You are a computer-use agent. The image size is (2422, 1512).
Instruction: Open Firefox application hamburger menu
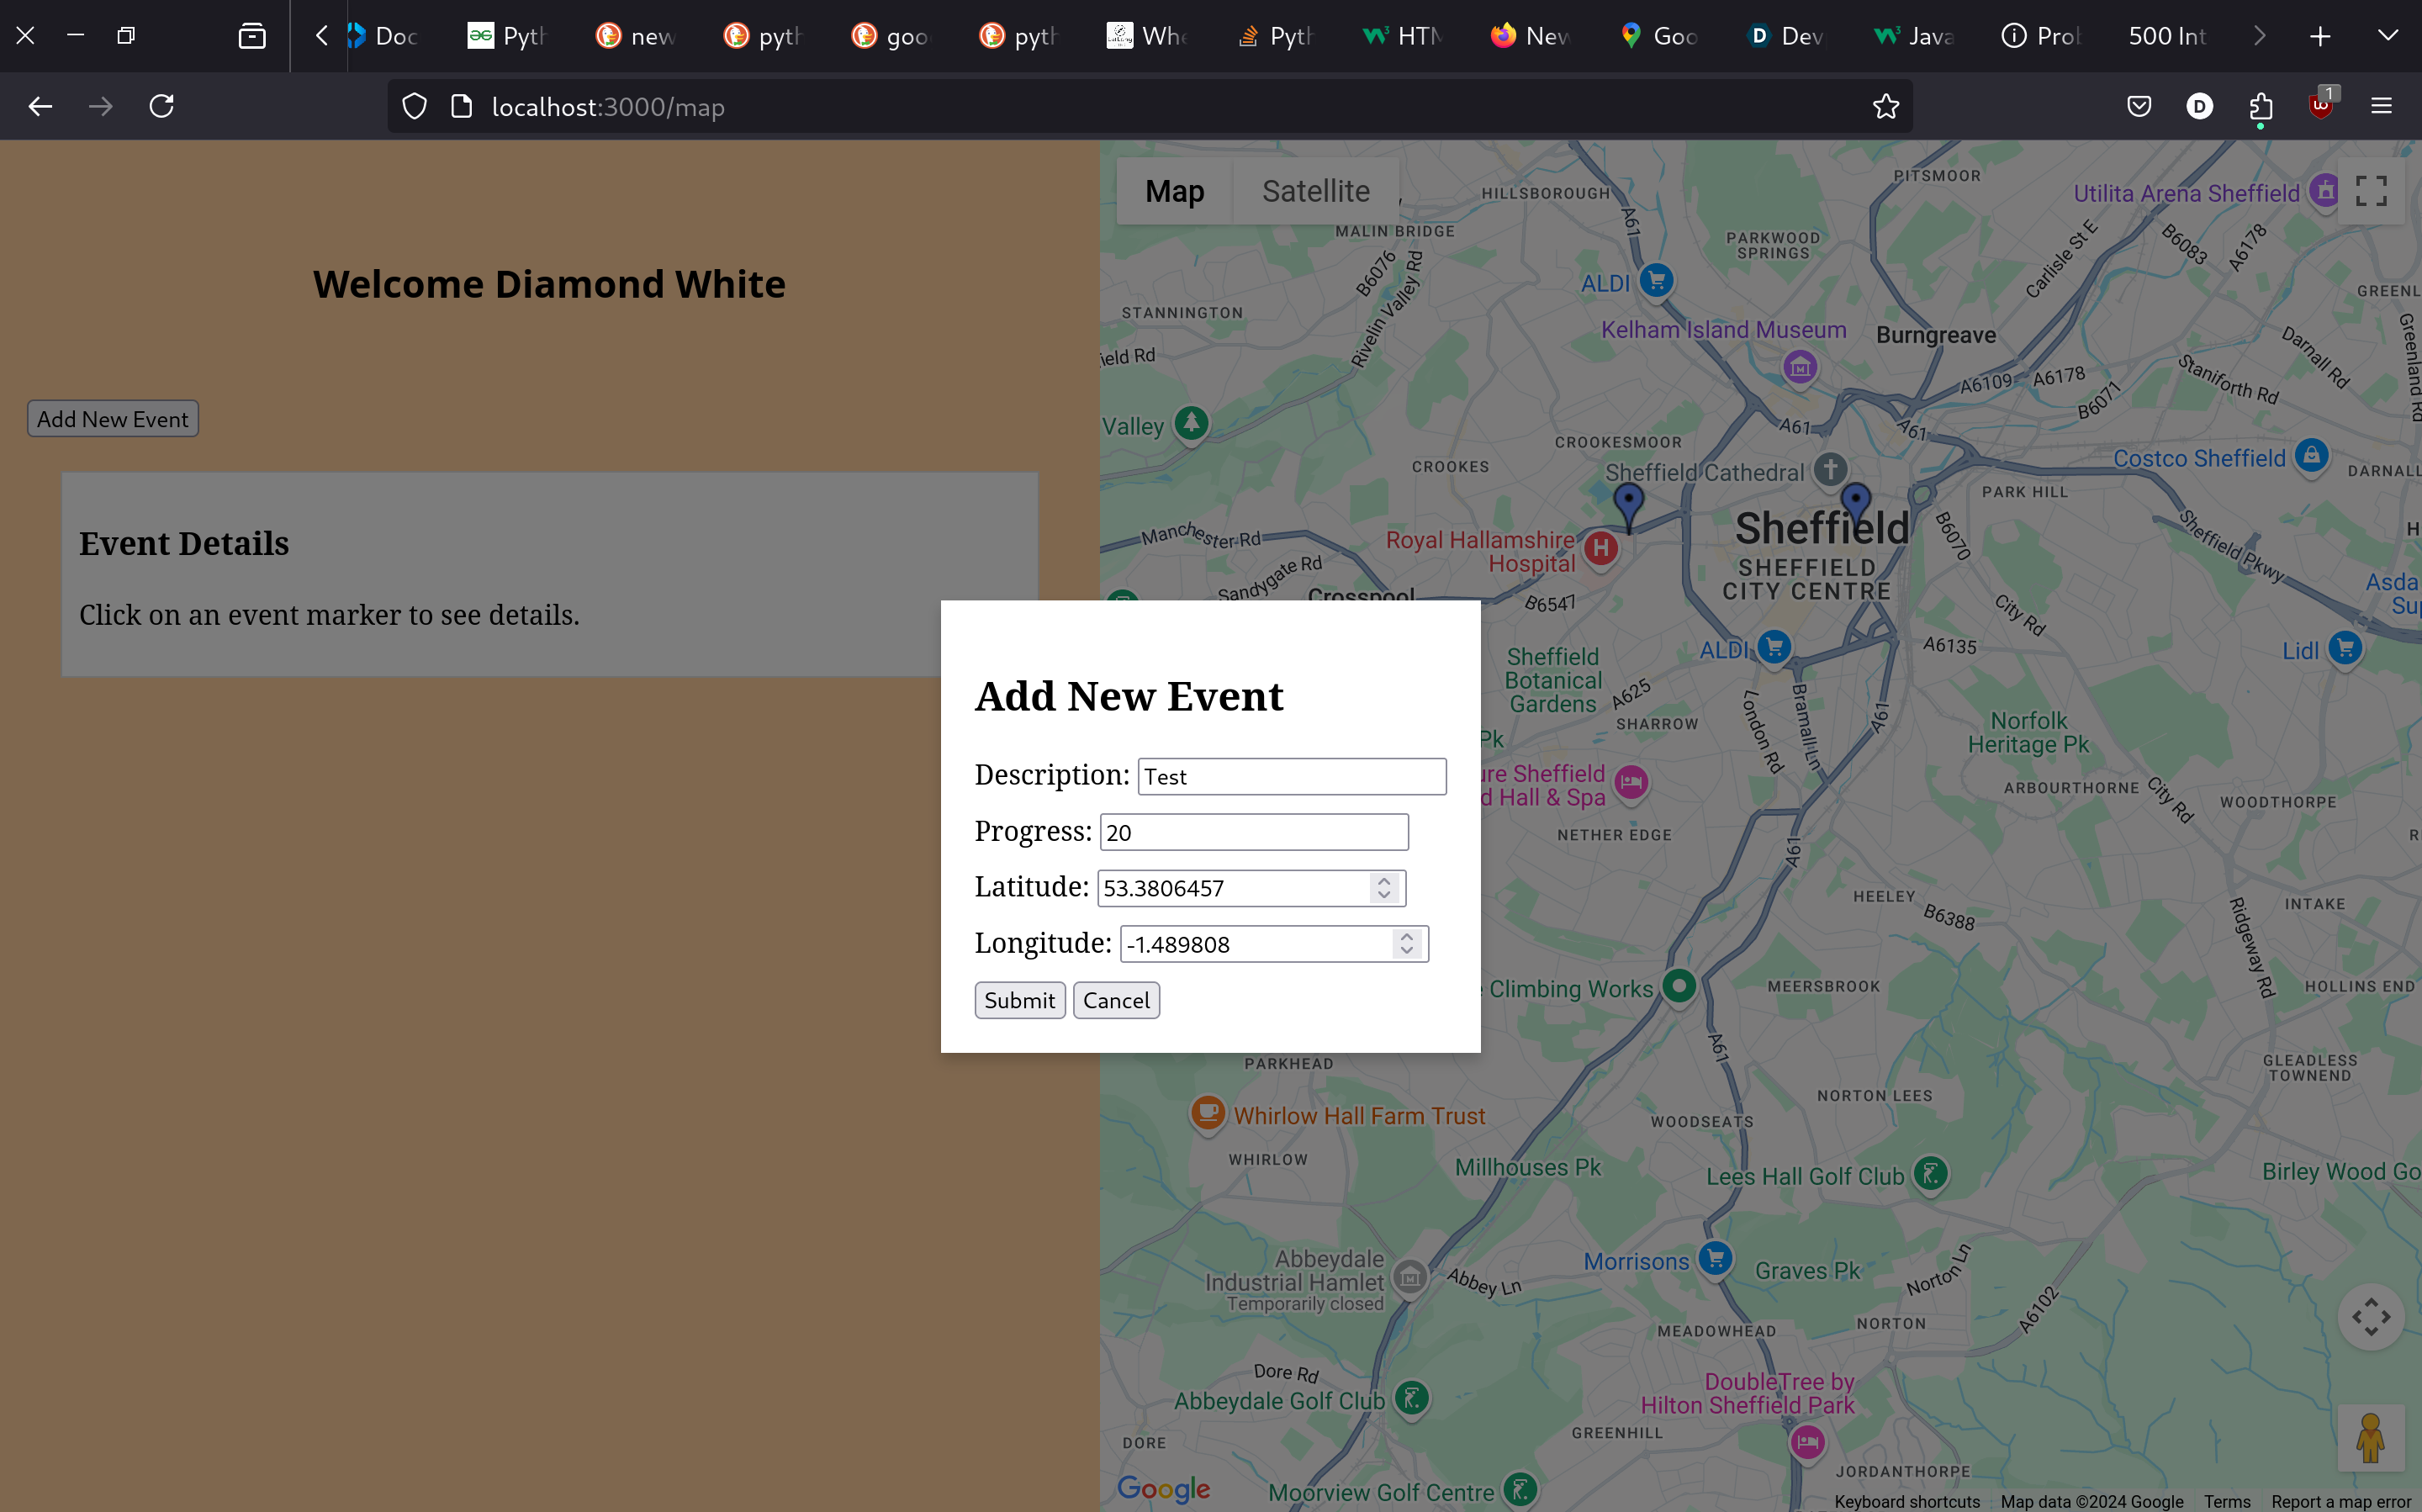click(2381, 107)
